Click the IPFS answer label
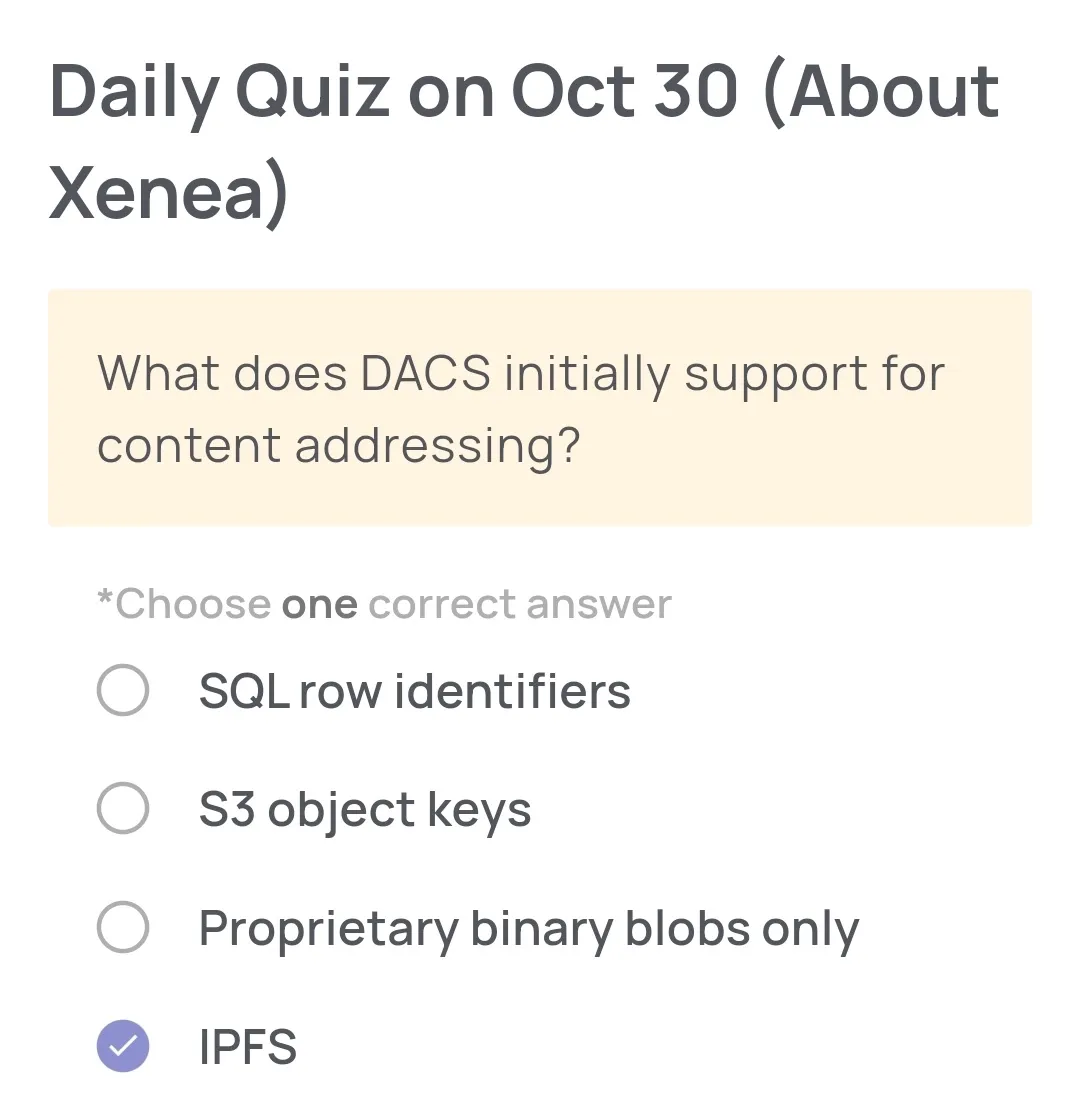This screenshot has width=1080, height=1102. tap(247, 1046)
